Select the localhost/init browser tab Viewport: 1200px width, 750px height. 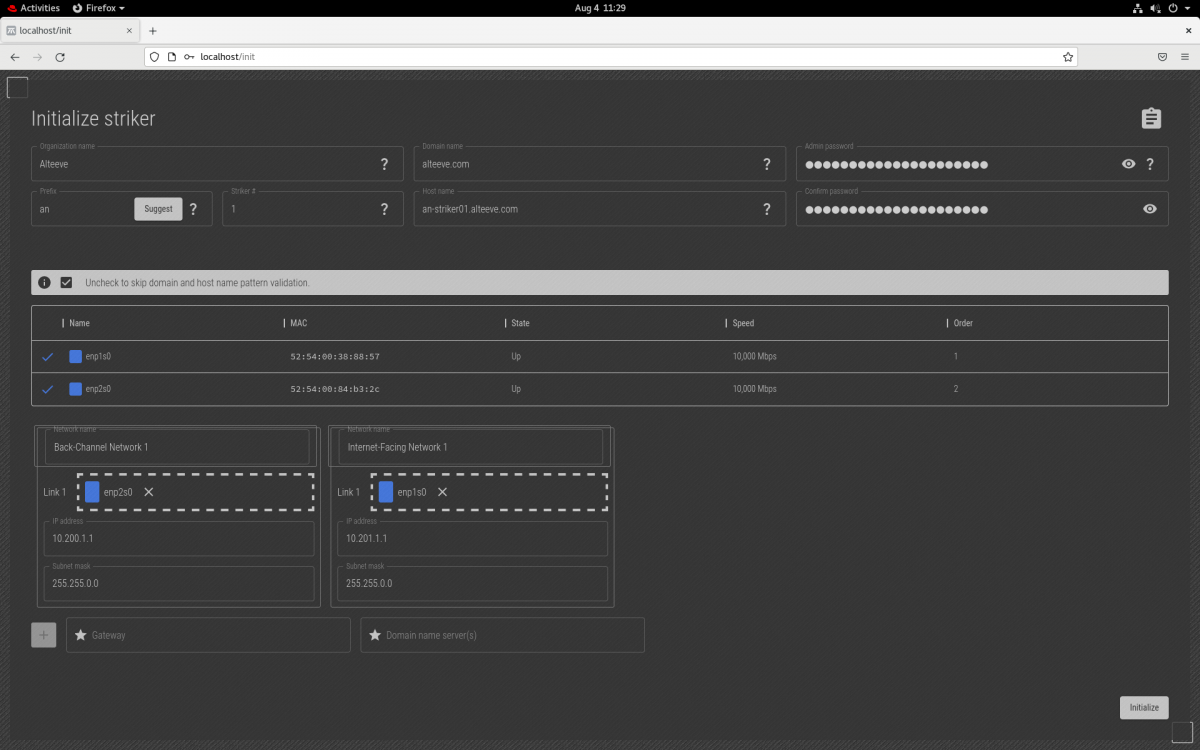pyautogui.click(x=70, y=31)
